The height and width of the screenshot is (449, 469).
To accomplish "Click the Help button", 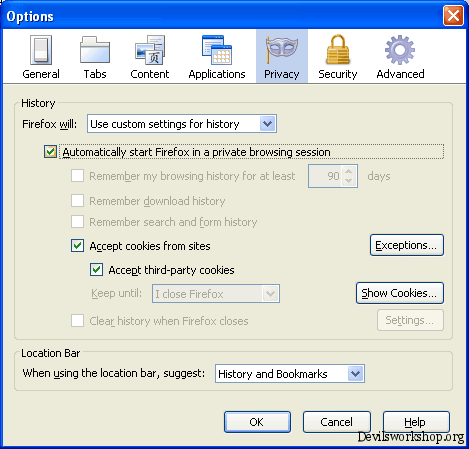I will coord(416,422).
